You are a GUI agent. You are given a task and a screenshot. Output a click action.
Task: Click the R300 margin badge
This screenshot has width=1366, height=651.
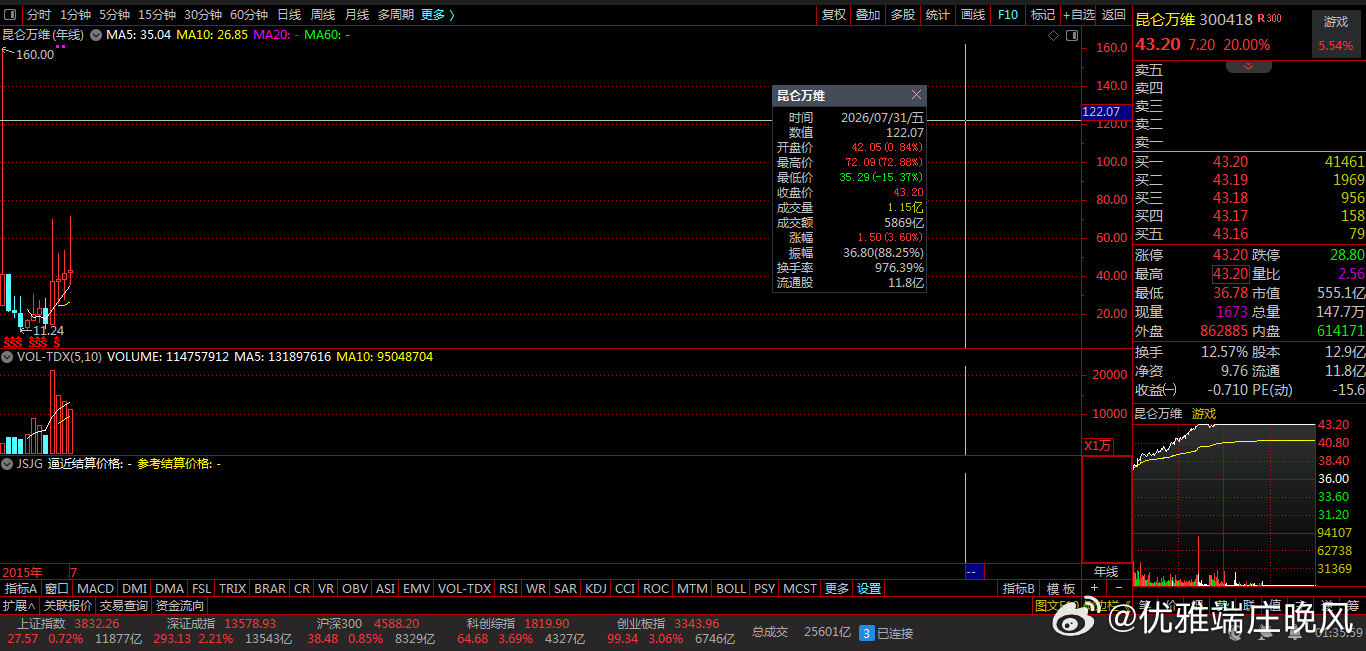pos(1269,18)
